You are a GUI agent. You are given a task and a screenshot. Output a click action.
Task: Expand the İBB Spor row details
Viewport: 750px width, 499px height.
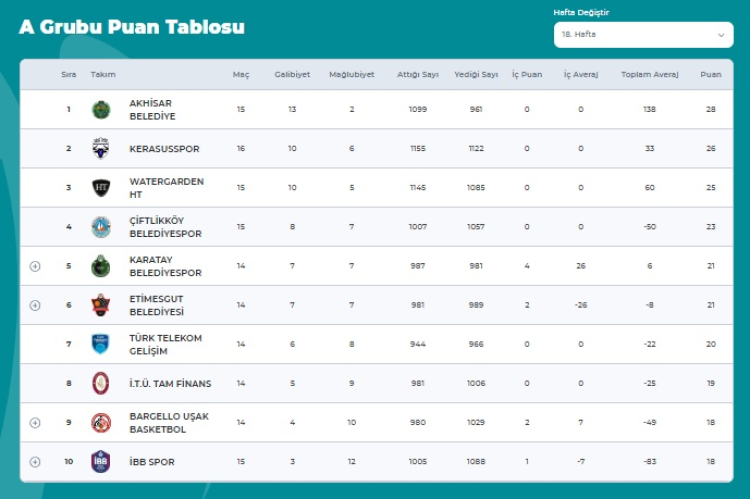point(35,462)
